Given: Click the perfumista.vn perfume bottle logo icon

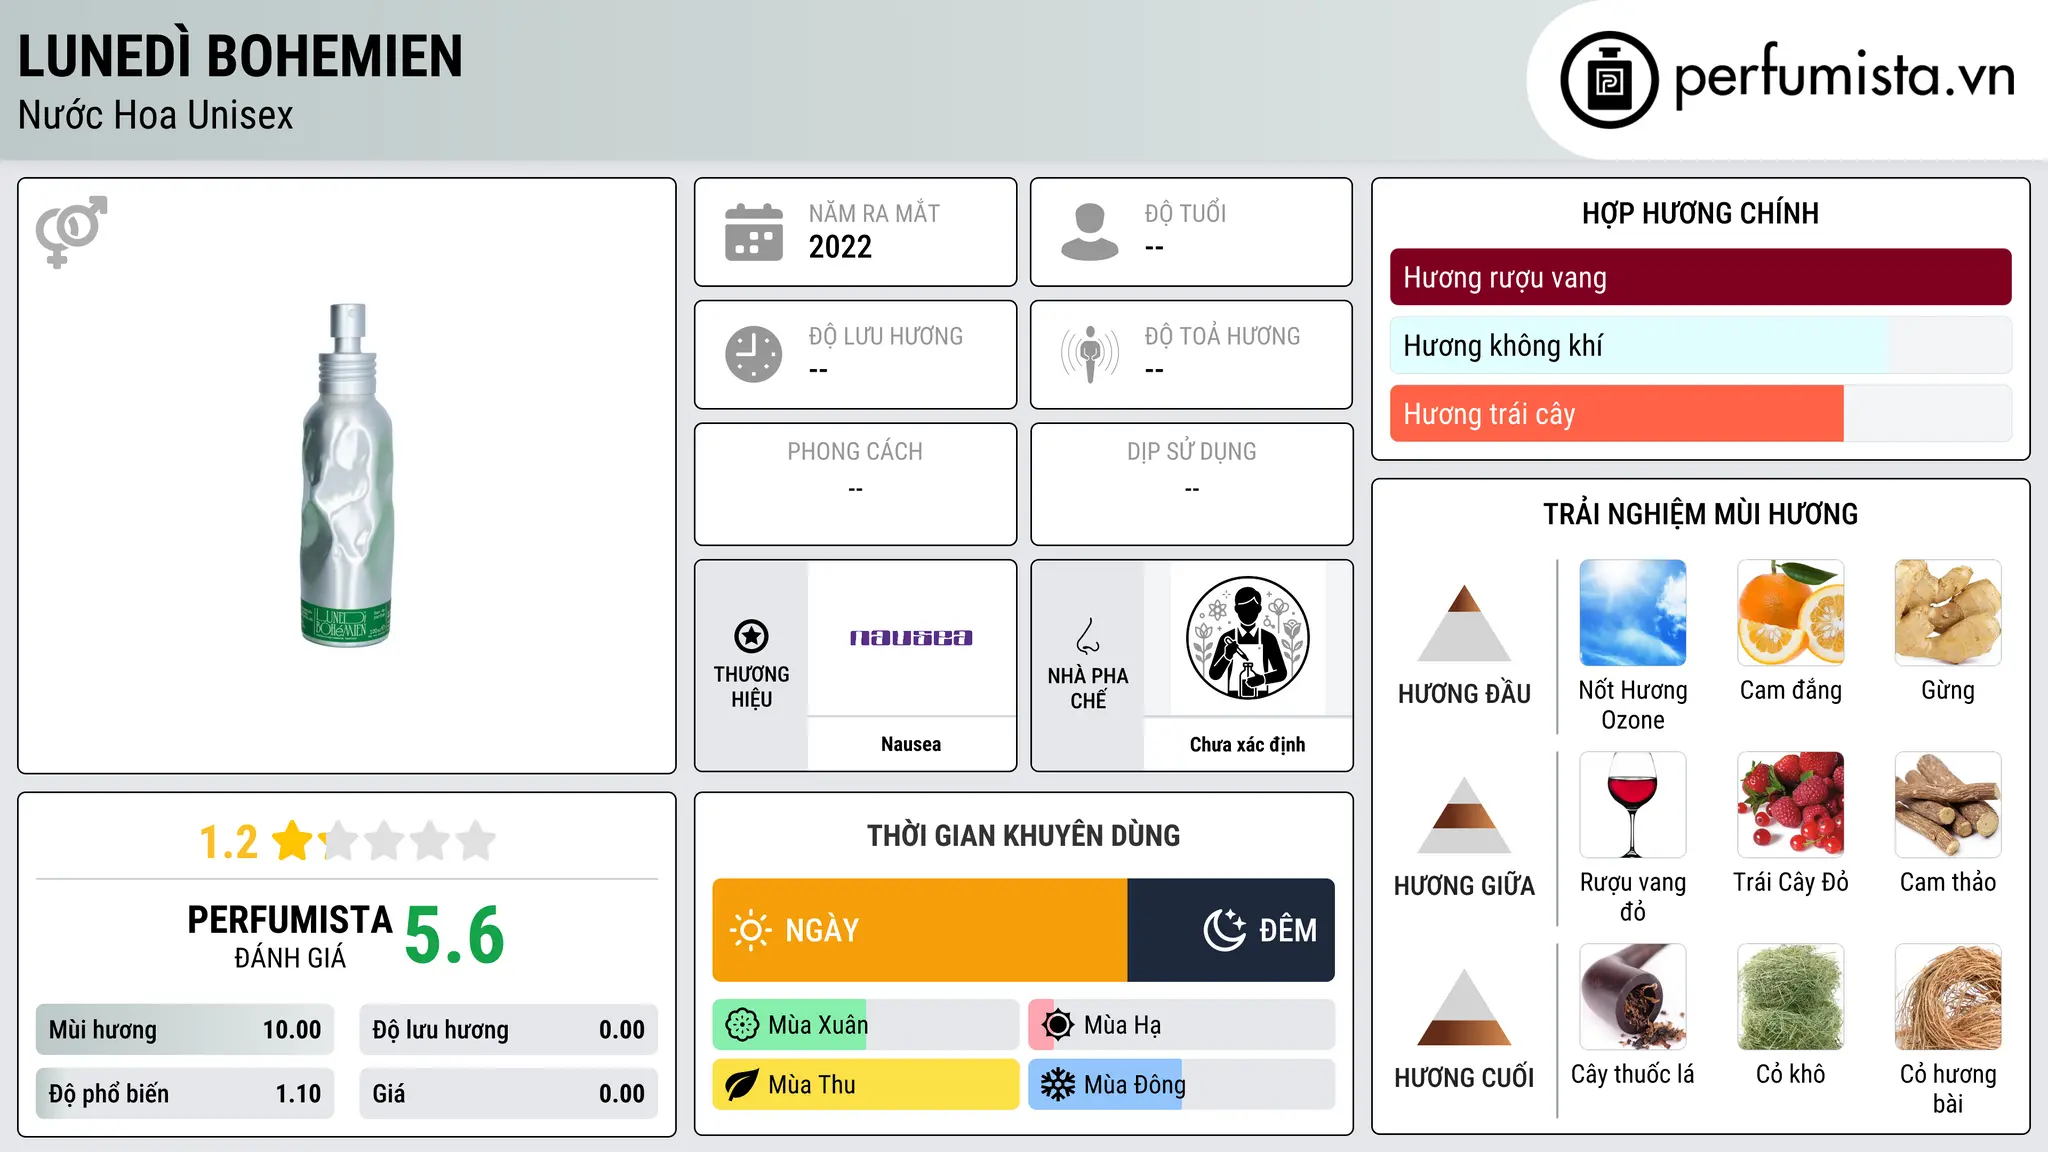Looking at the screenshot, I should tap(1609, 80).
